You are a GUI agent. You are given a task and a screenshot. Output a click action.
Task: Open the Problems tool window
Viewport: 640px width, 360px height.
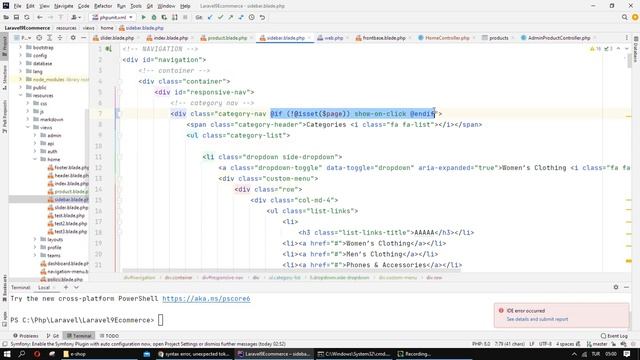coord(26,336)
